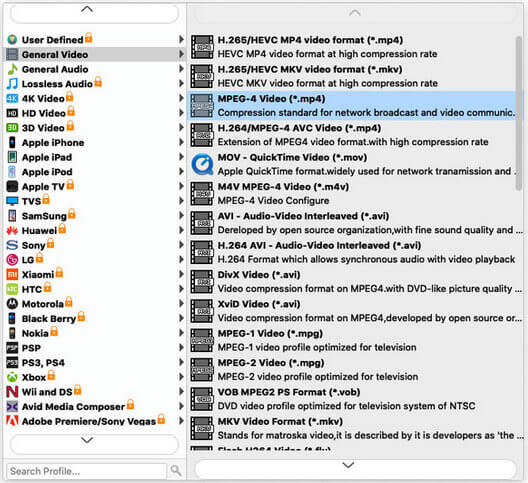Click the Motorola logo icon
Image resolution: width=528 pixels, height=483 pixels.
pyautogui.click(x=12, y=304)
